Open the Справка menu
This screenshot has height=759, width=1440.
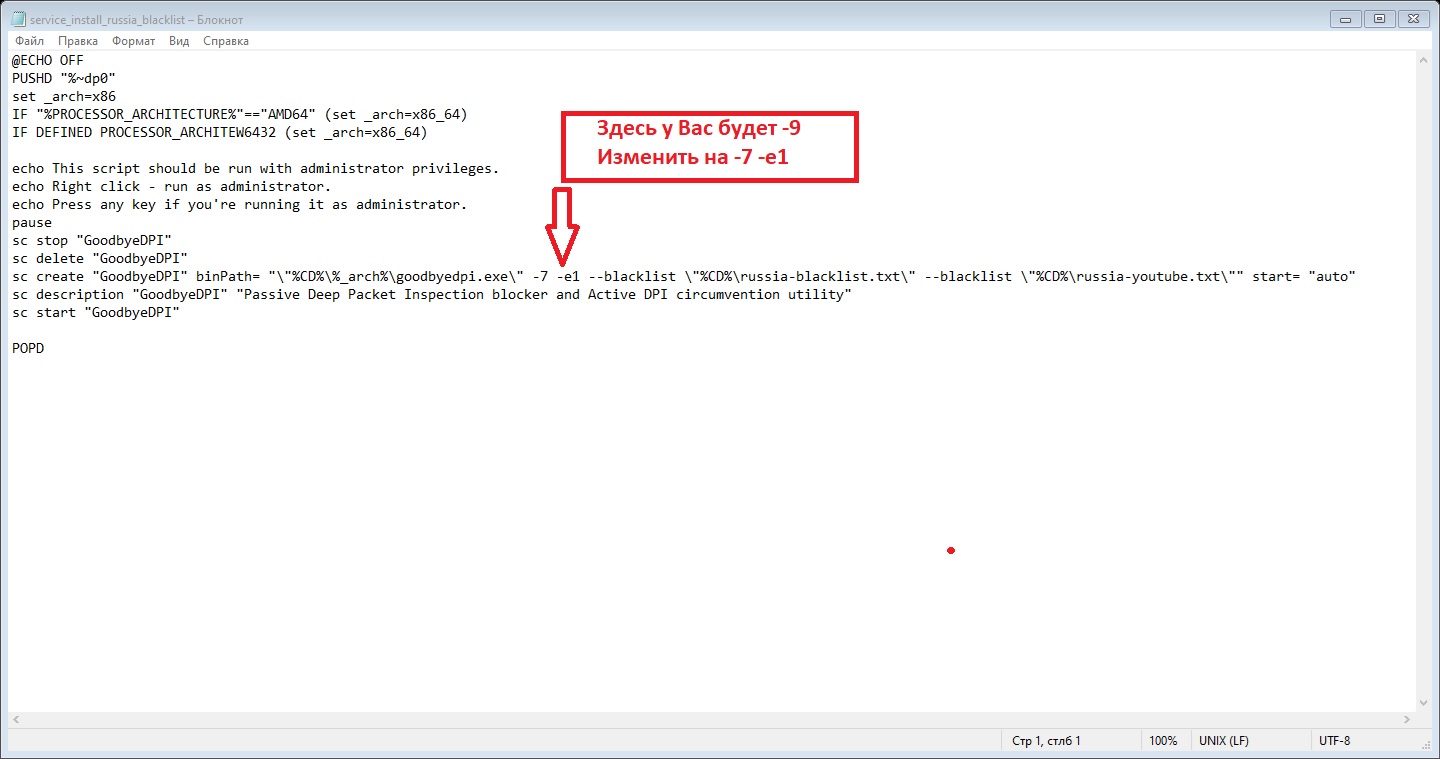[226, 41]
